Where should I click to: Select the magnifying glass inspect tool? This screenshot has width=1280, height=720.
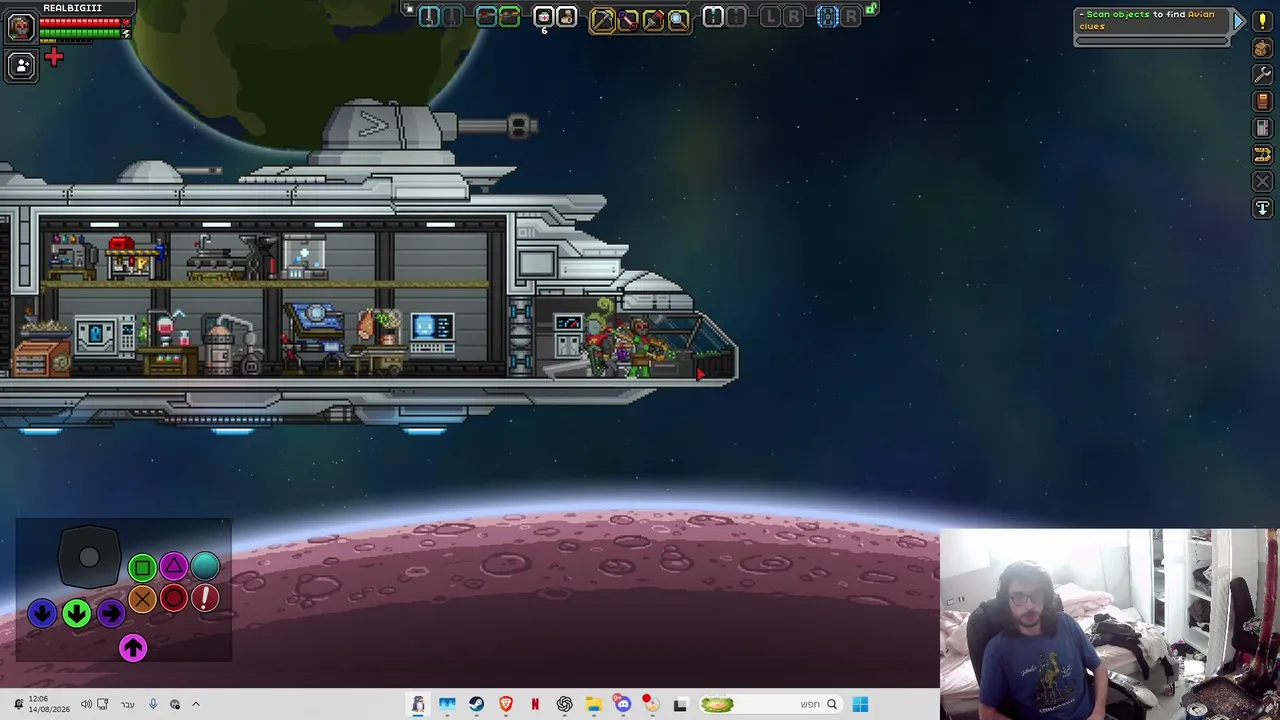click(x=678, y=19)
